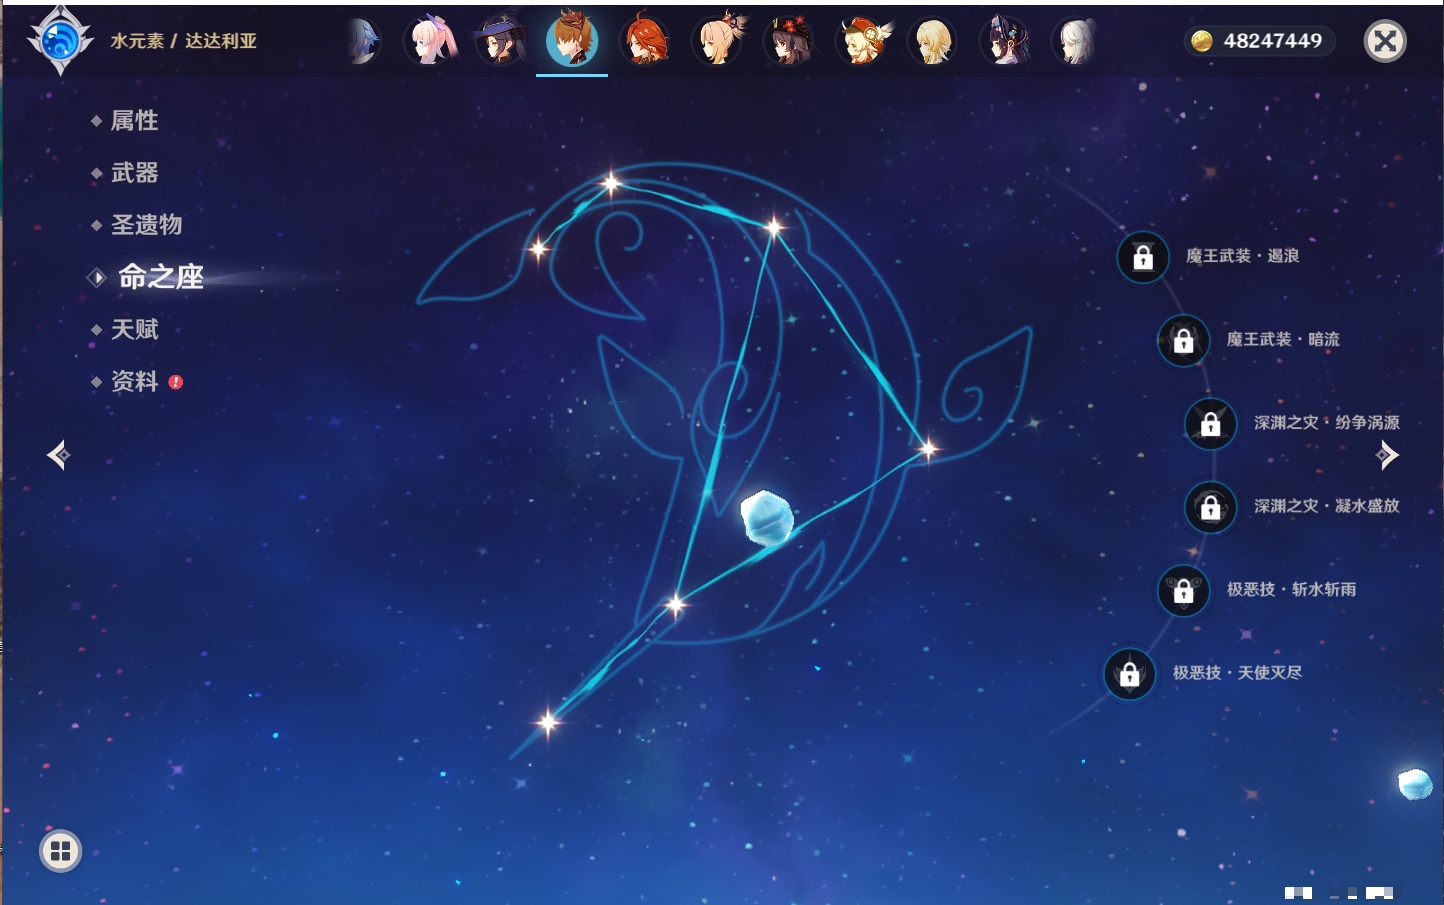Click the lock icon for 深渊之灾·纷争涡源

click(x=1211, y=424)
